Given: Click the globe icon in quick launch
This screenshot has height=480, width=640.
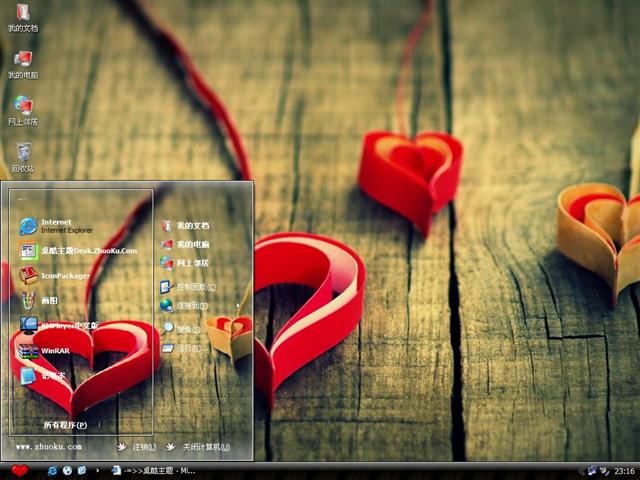Looking at the screenshot, I should click(x=67, y=471).
